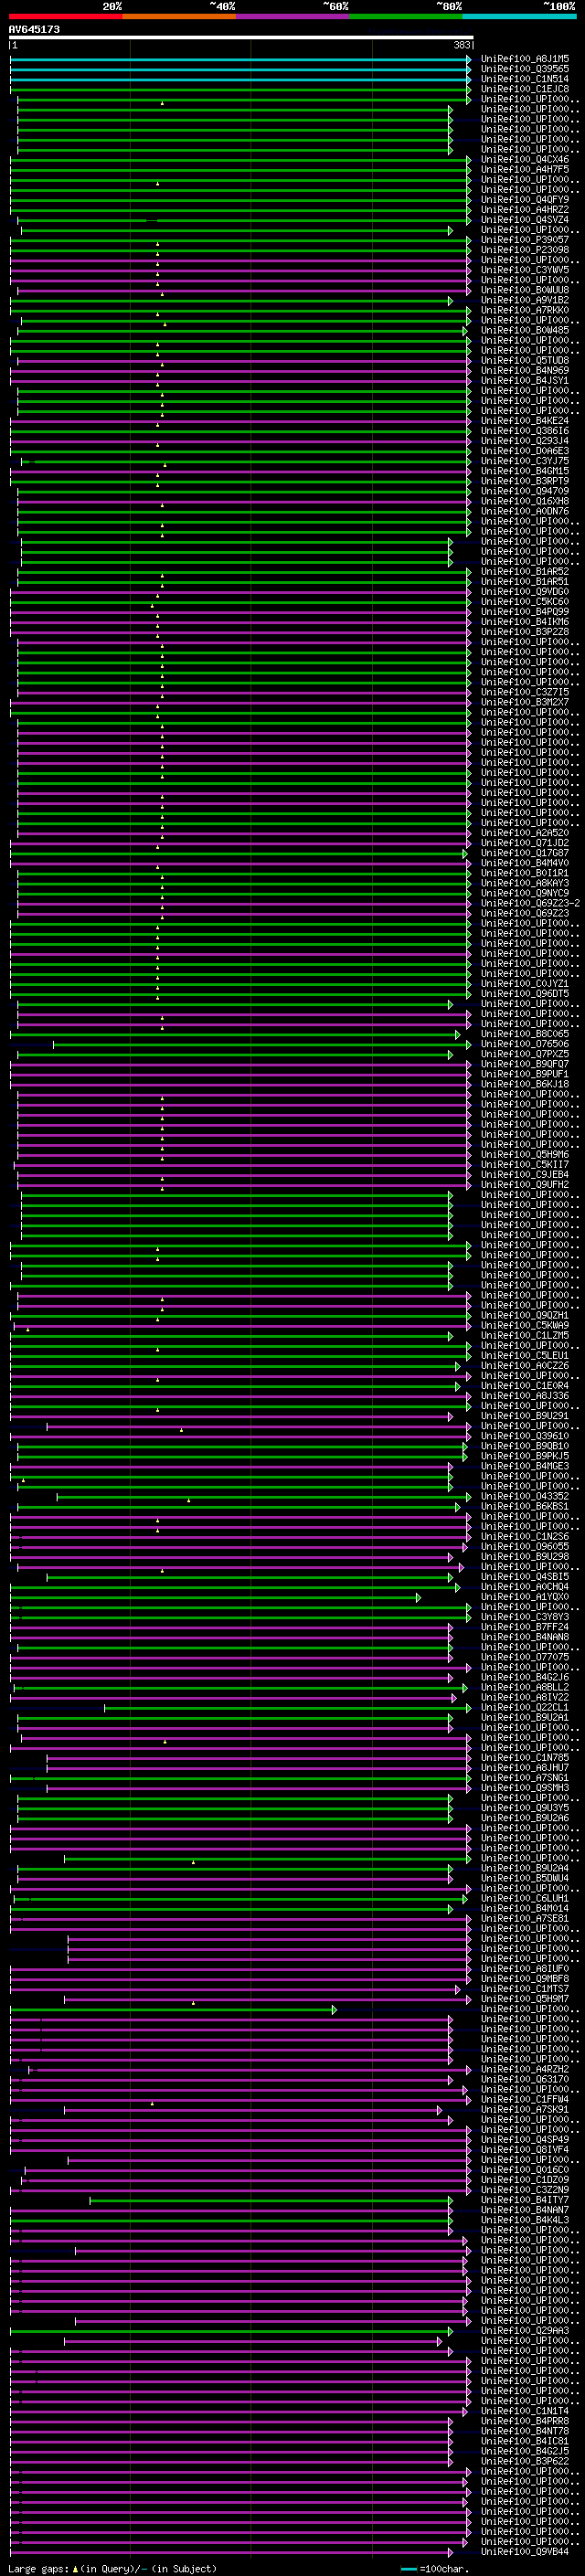Select UniRef100_C1LZM5 entry
This screenshot has width=585, height=2576.
(525, 1336)
